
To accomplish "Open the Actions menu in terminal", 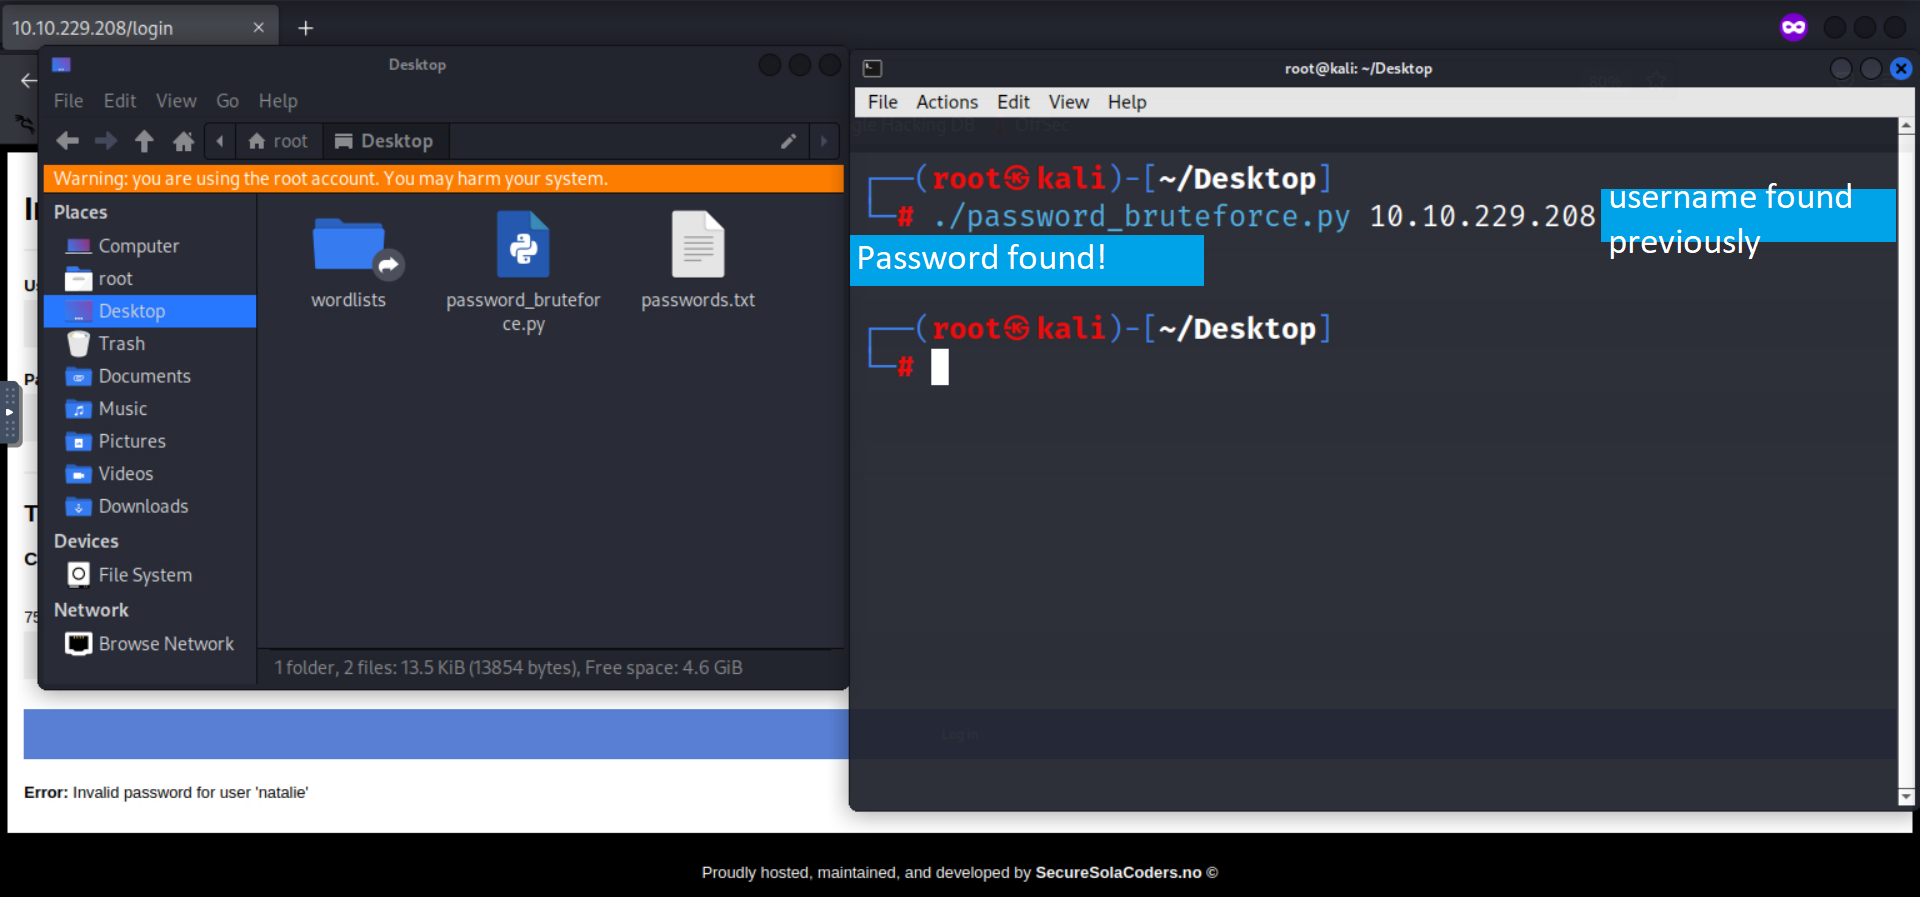I will pos(946,102).
